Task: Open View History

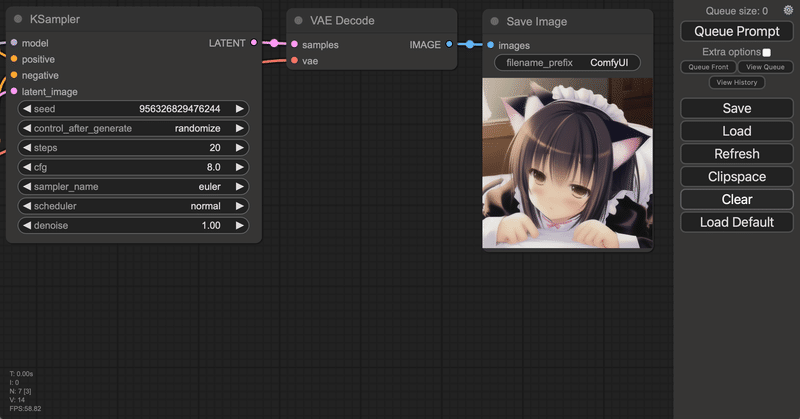Action: [x=737, y=82]
